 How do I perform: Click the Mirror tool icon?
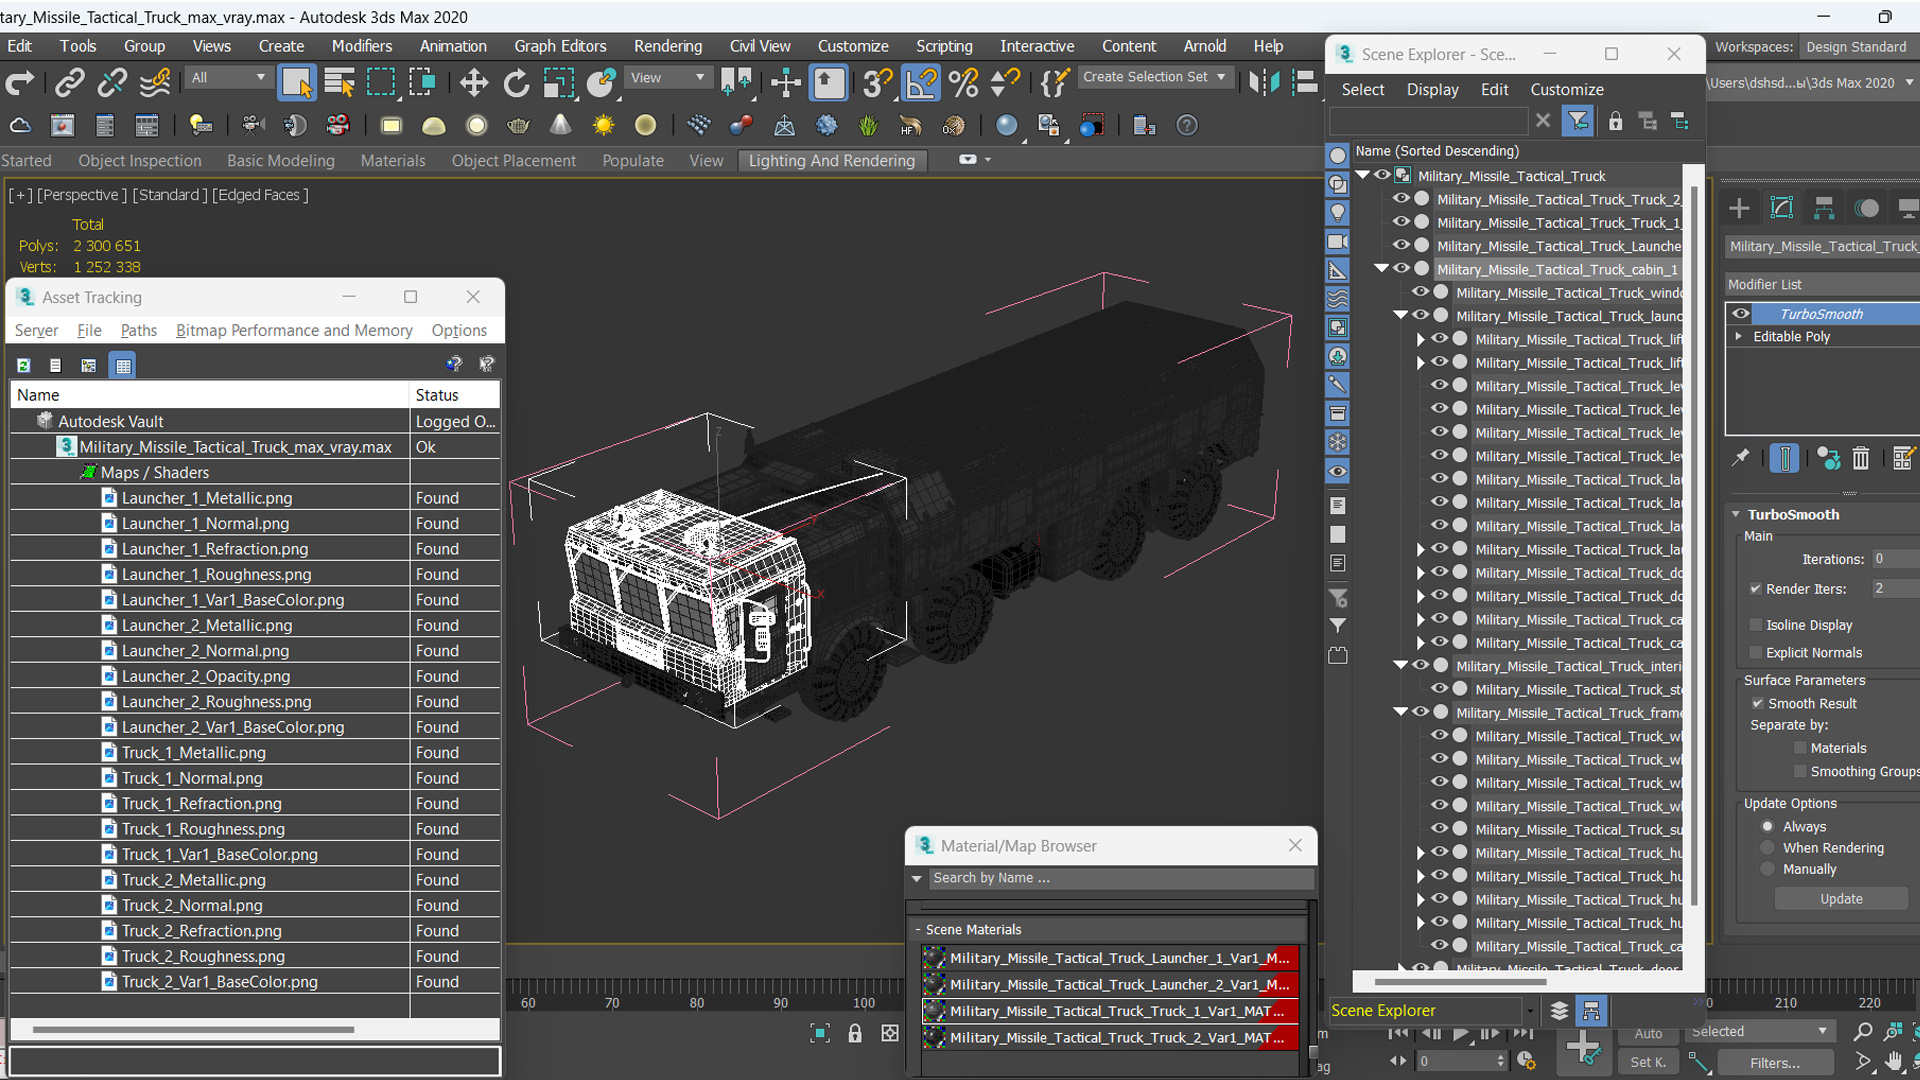1263,83
